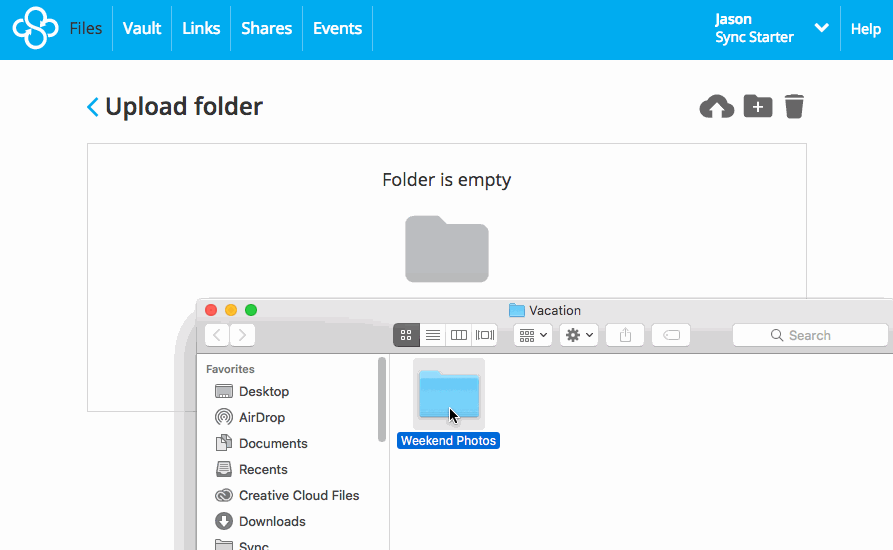
Task: Select Downloads in Finder sidebar
Action: 271,521
